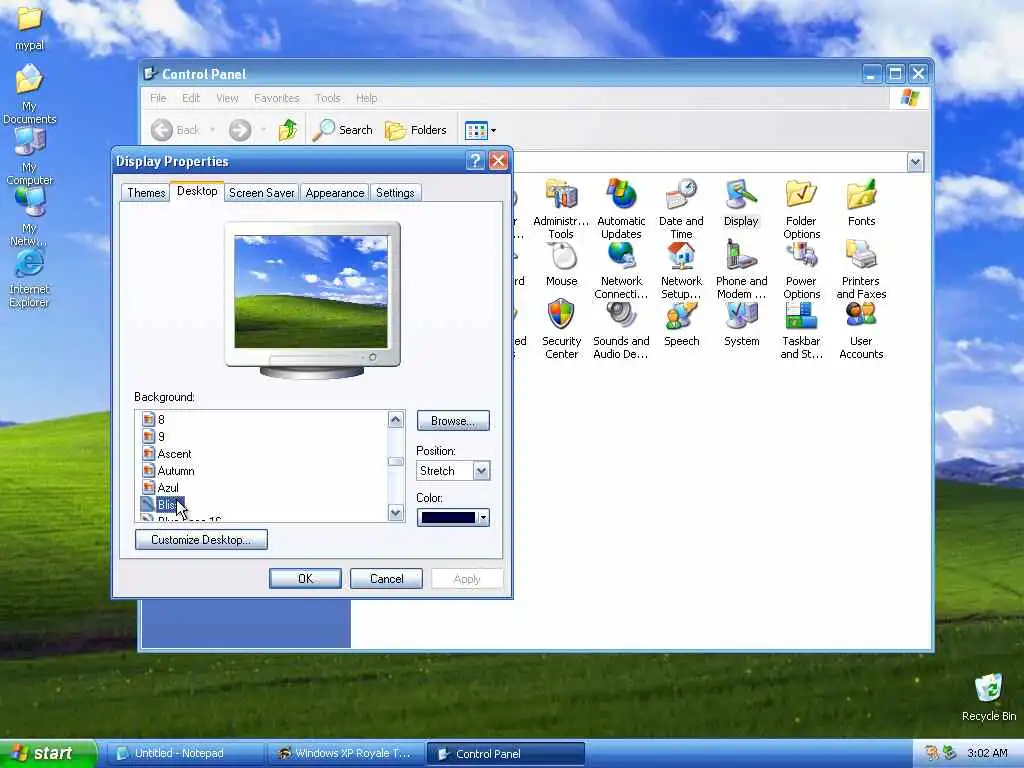This screenshot has width=1024, height=768.
Task: Open the View menu in Control Panel
Action: [227, 98]
